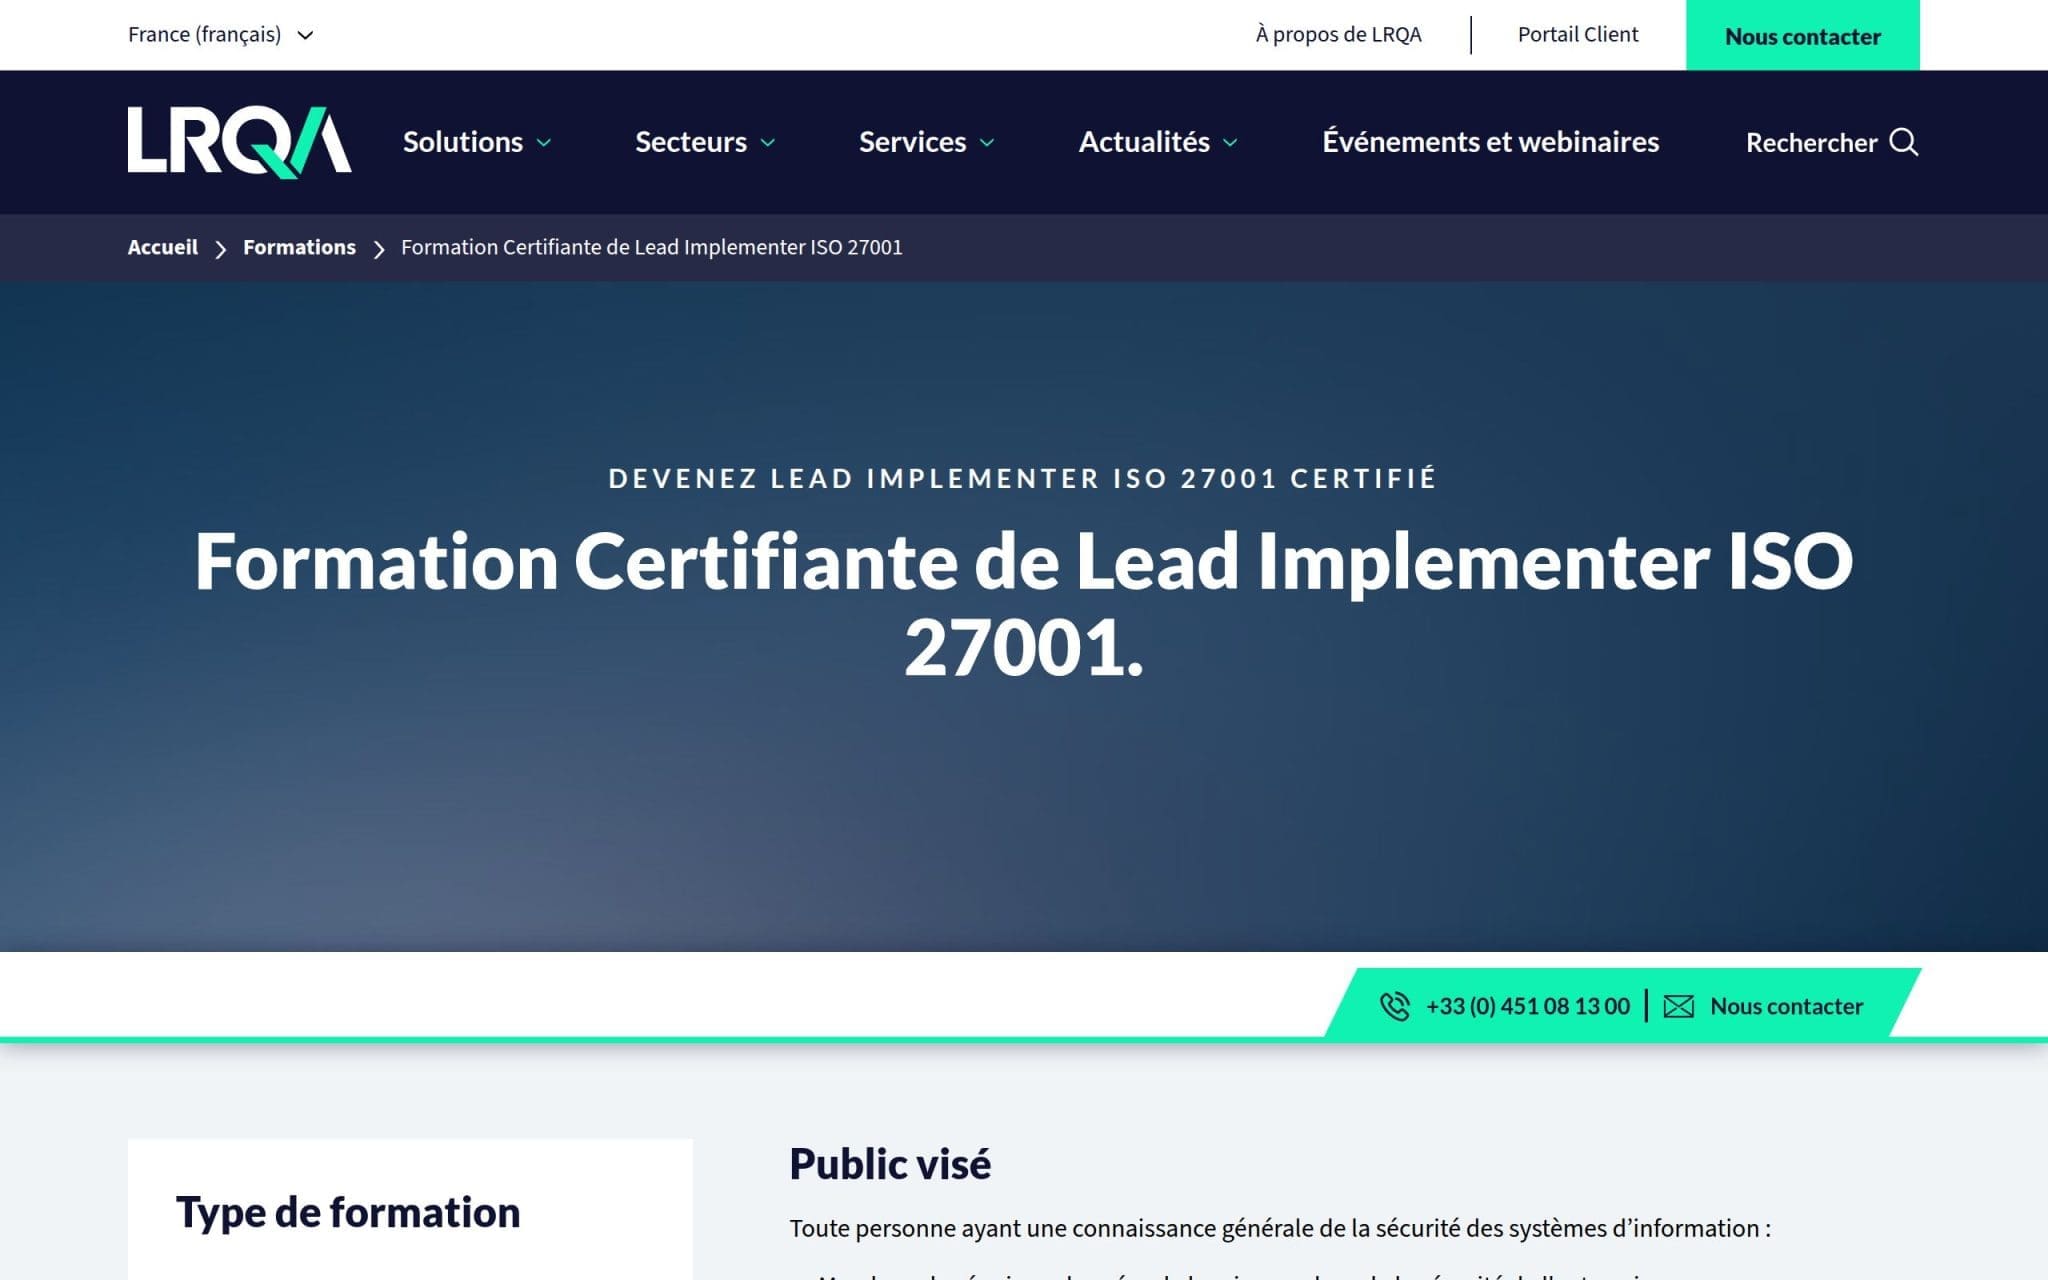Expand the Secteurs menu

coord(705,142)
